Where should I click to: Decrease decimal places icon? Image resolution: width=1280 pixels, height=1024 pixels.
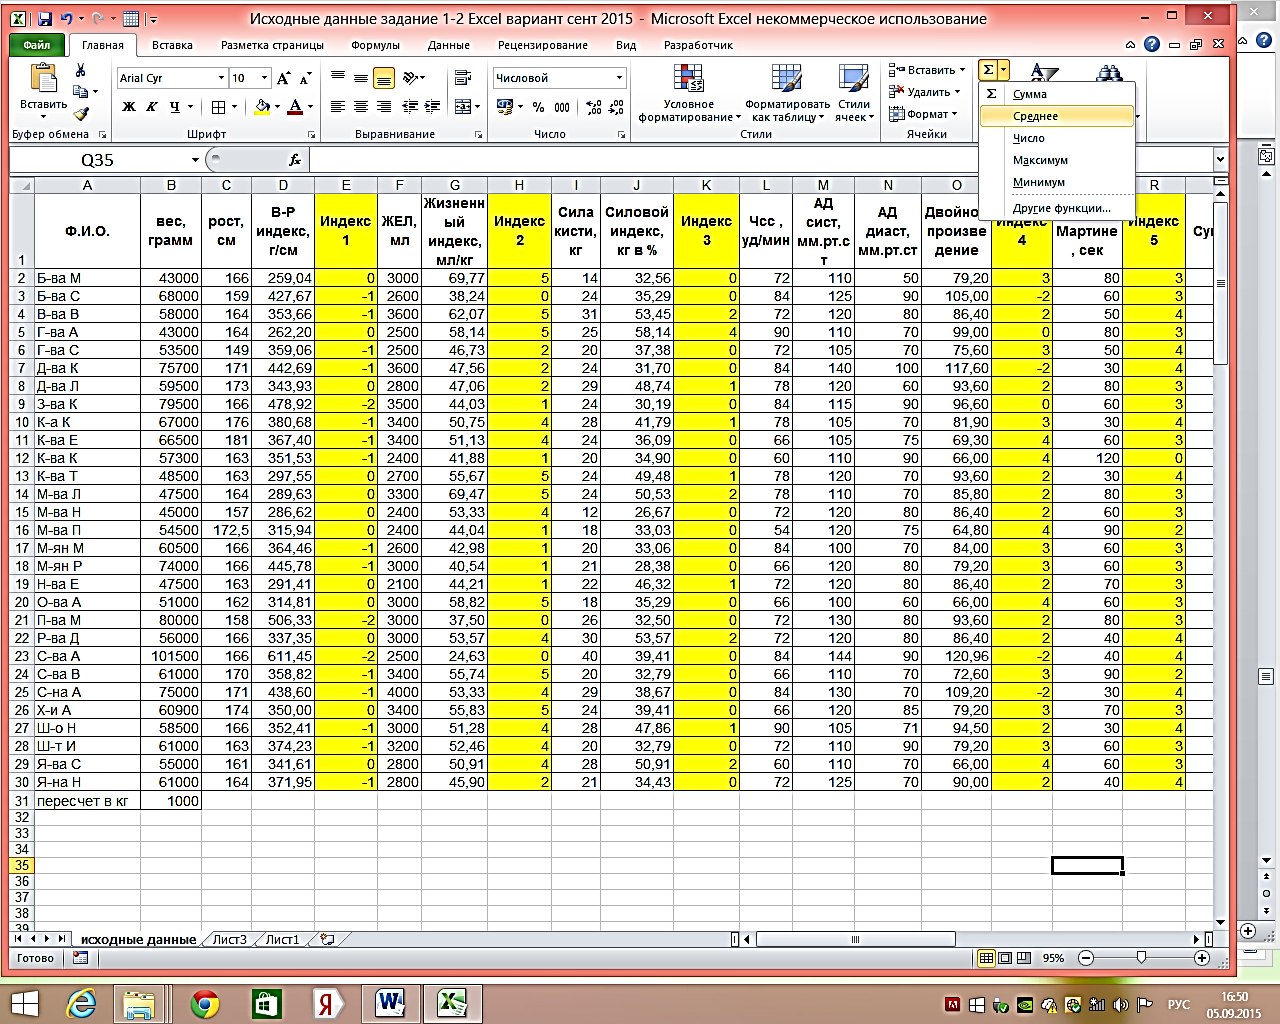tap(616, 107)
